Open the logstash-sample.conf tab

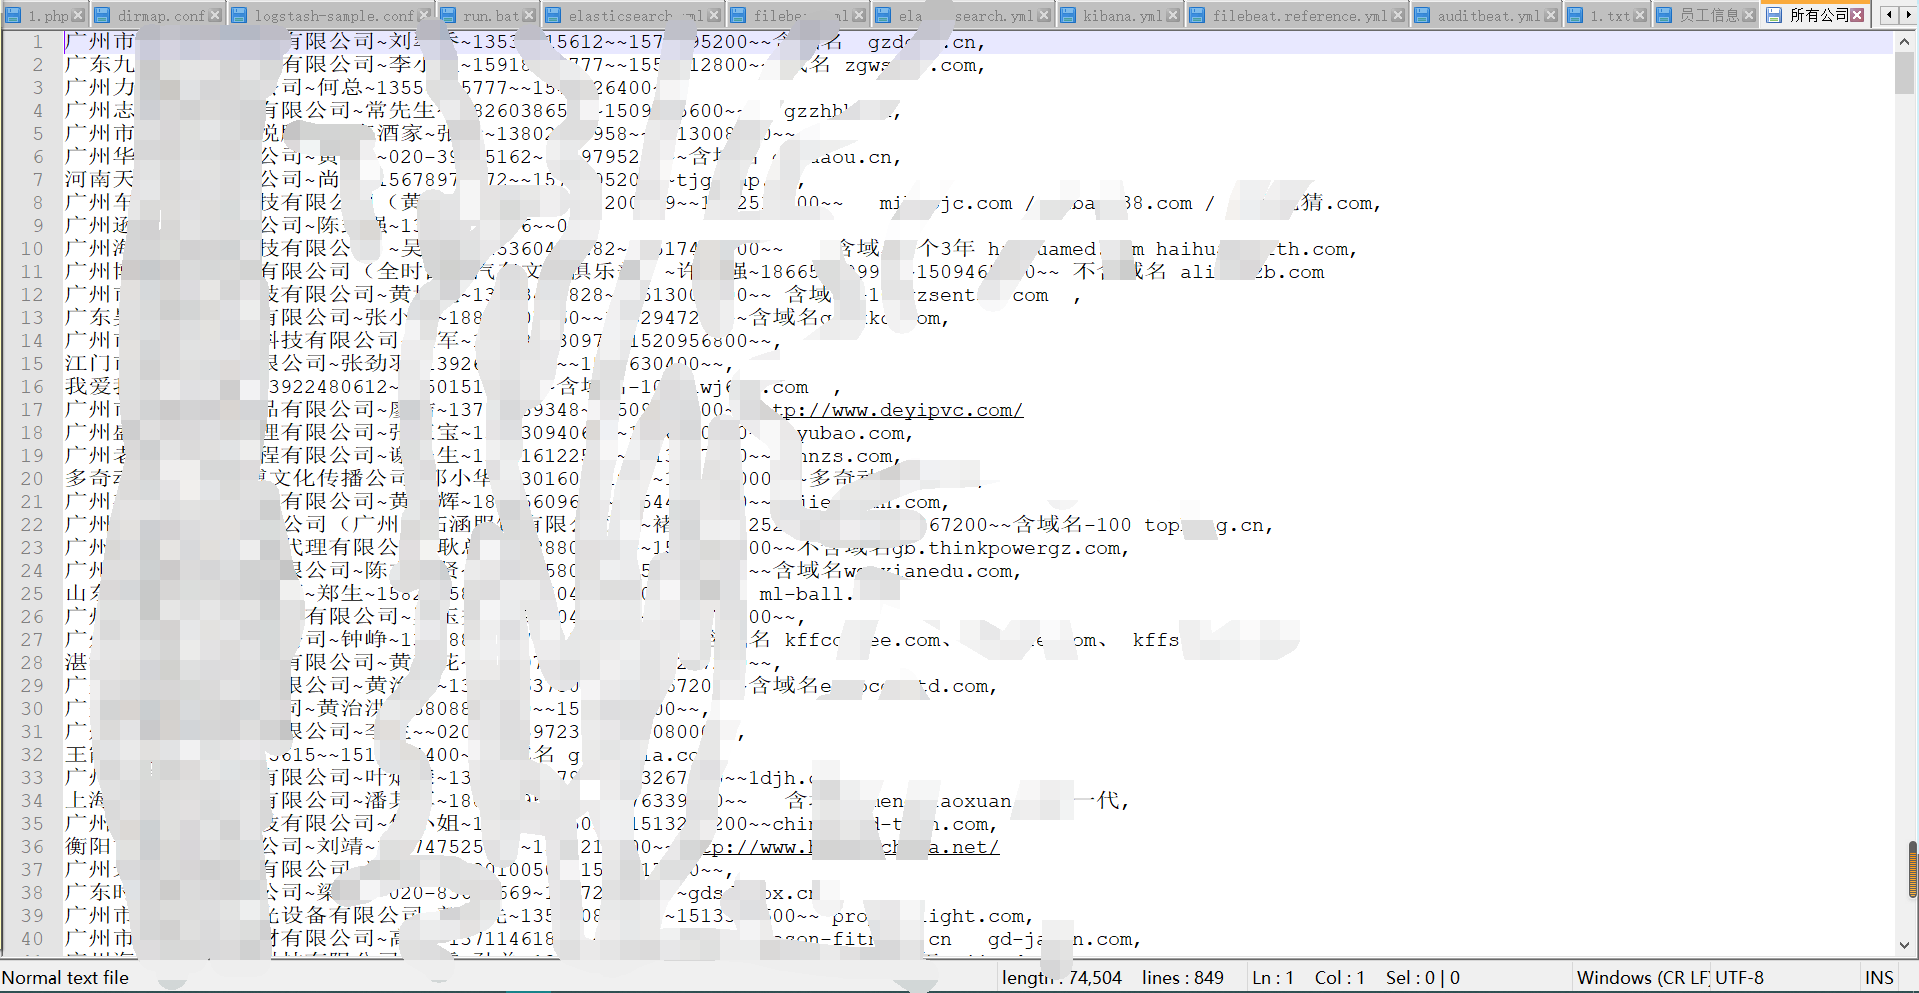(331, 15)
